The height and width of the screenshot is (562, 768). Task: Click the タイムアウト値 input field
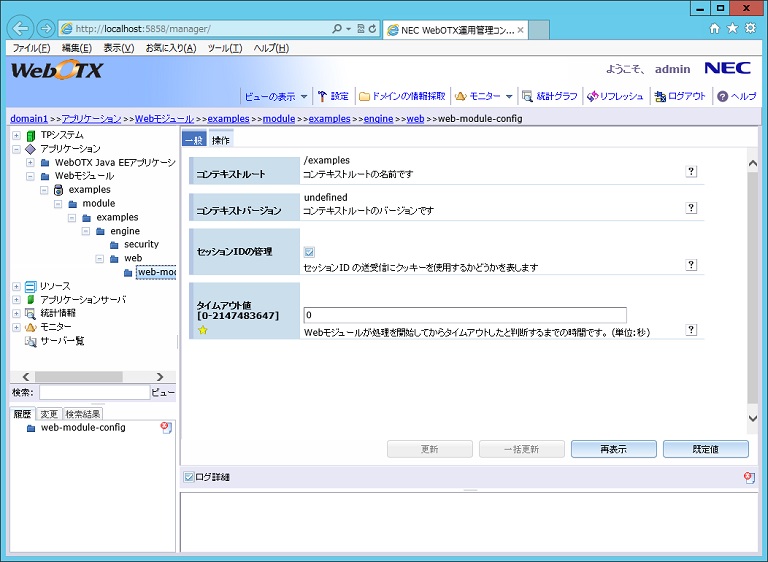[465, 315]
